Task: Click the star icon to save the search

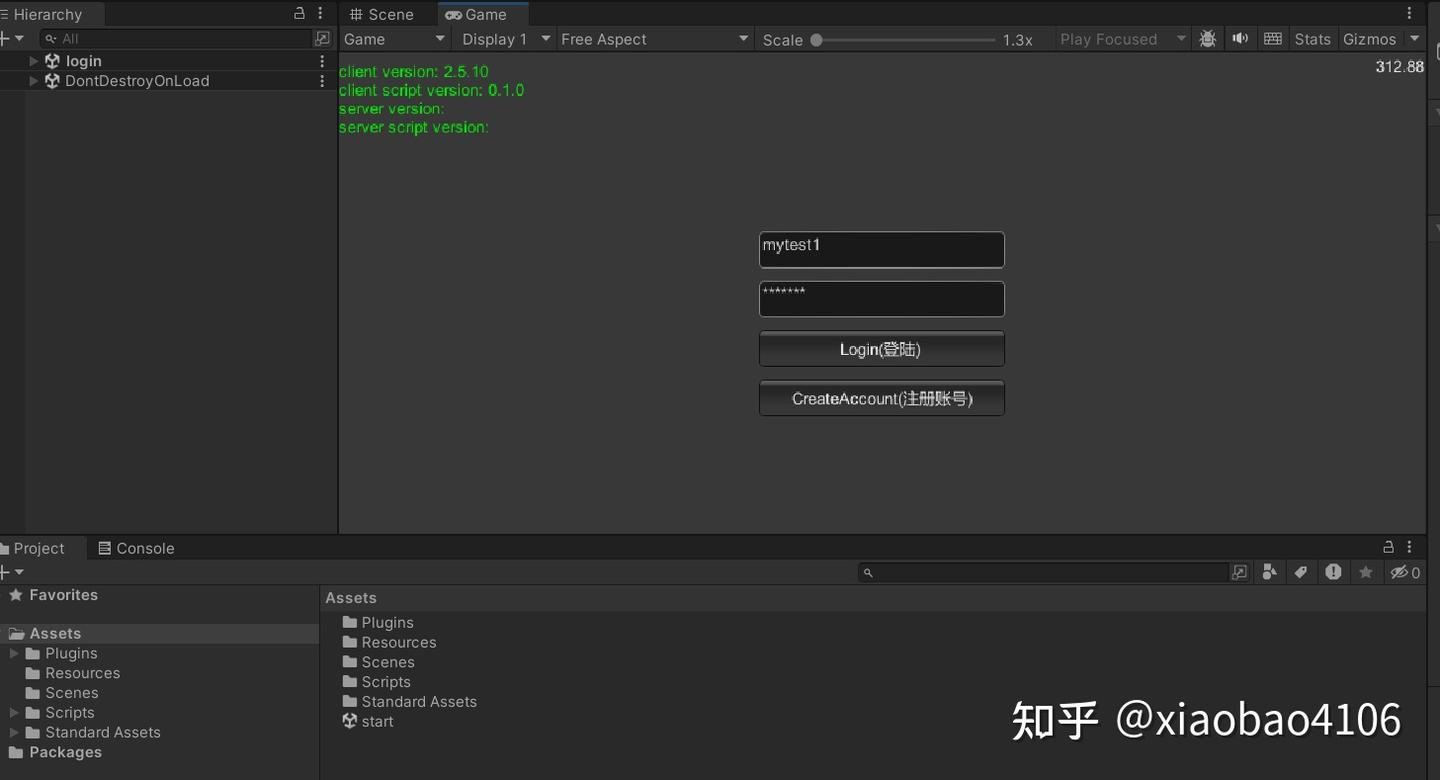Action: [x=1366, y=571]
